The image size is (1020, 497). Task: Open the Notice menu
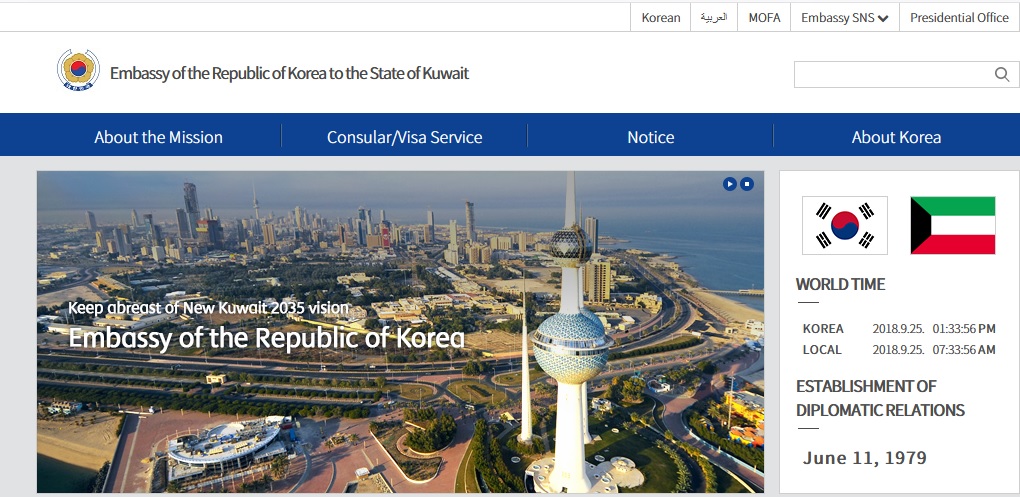tap(651, 137)
